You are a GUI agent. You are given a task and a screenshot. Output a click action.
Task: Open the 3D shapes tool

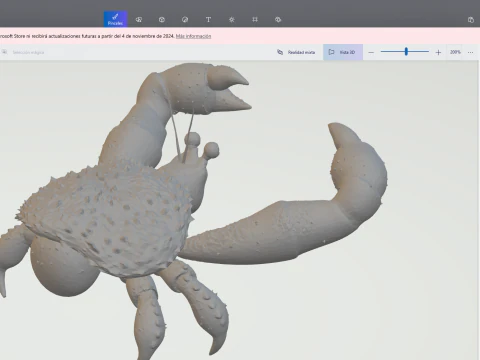(x=162, y=20)
